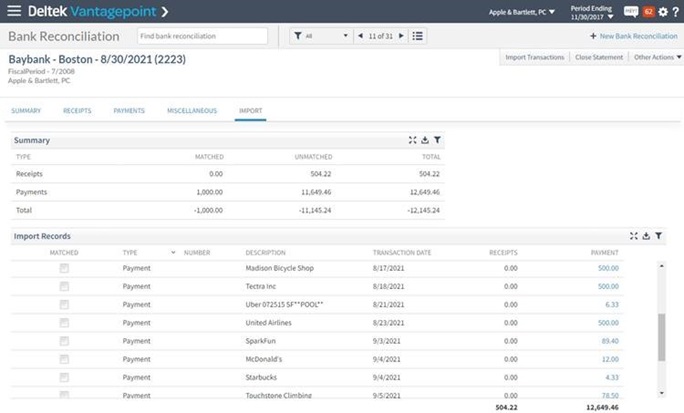
Task: Click the Find bank reconciliation search field
Action: tap(202, 36)
